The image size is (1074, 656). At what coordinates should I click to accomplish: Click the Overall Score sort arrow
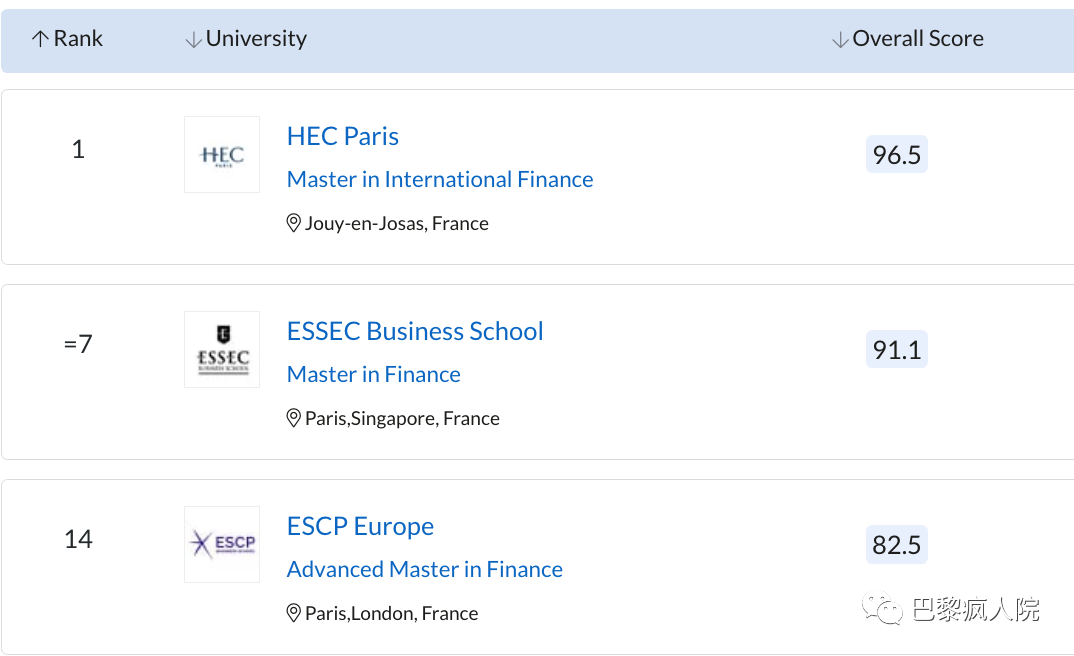point(840,40)
